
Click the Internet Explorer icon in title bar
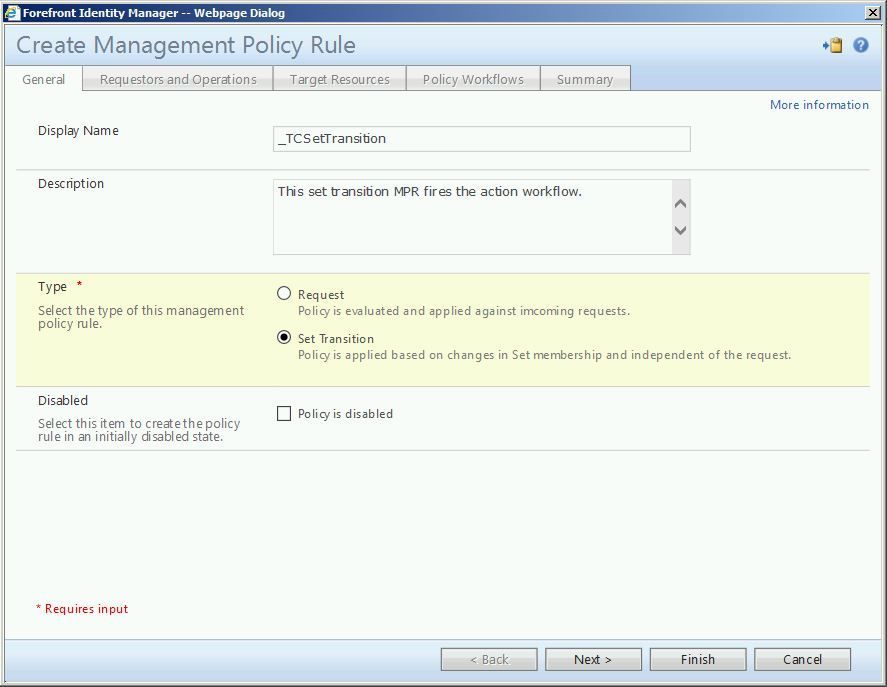coord(12,12)
